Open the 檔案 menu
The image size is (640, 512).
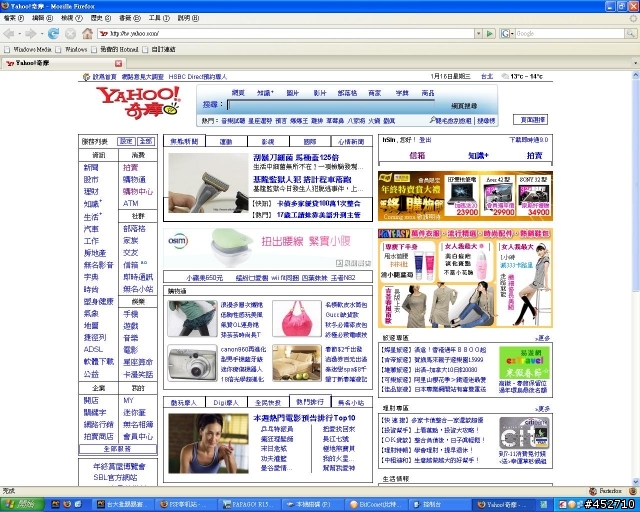tap(13, 18)
